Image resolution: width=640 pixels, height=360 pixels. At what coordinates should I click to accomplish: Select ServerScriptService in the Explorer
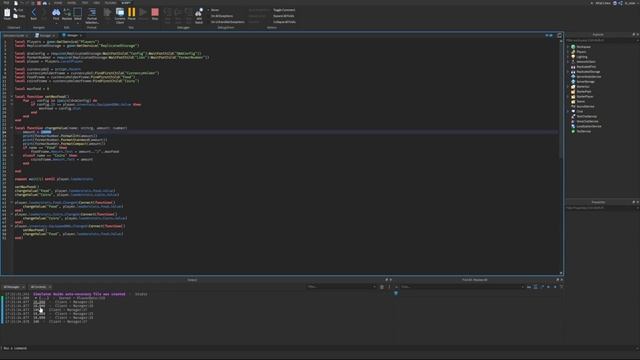click(x=589, y=77)
